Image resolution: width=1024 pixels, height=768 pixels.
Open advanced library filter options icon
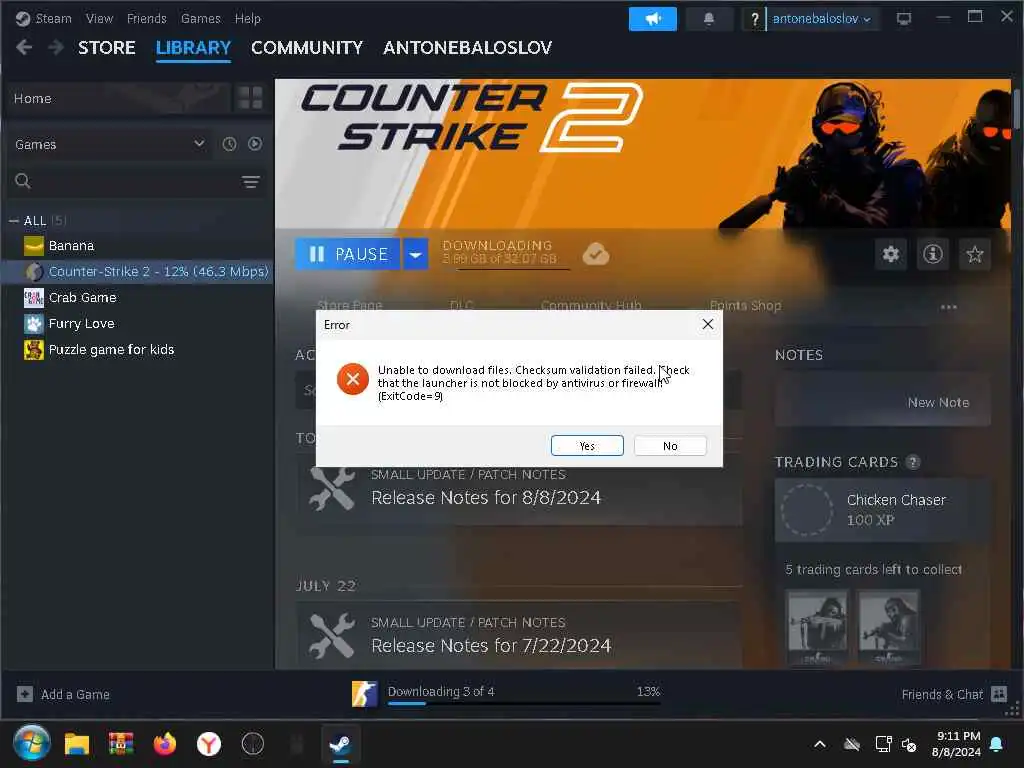(x=251, y=182)
